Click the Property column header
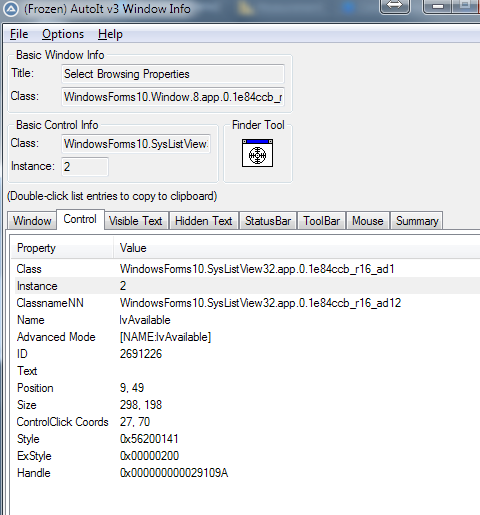 tap(62, 248)
